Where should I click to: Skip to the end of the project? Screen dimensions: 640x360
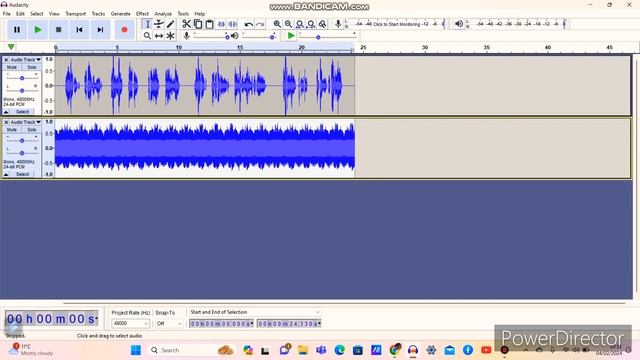(x=100, y=30)
